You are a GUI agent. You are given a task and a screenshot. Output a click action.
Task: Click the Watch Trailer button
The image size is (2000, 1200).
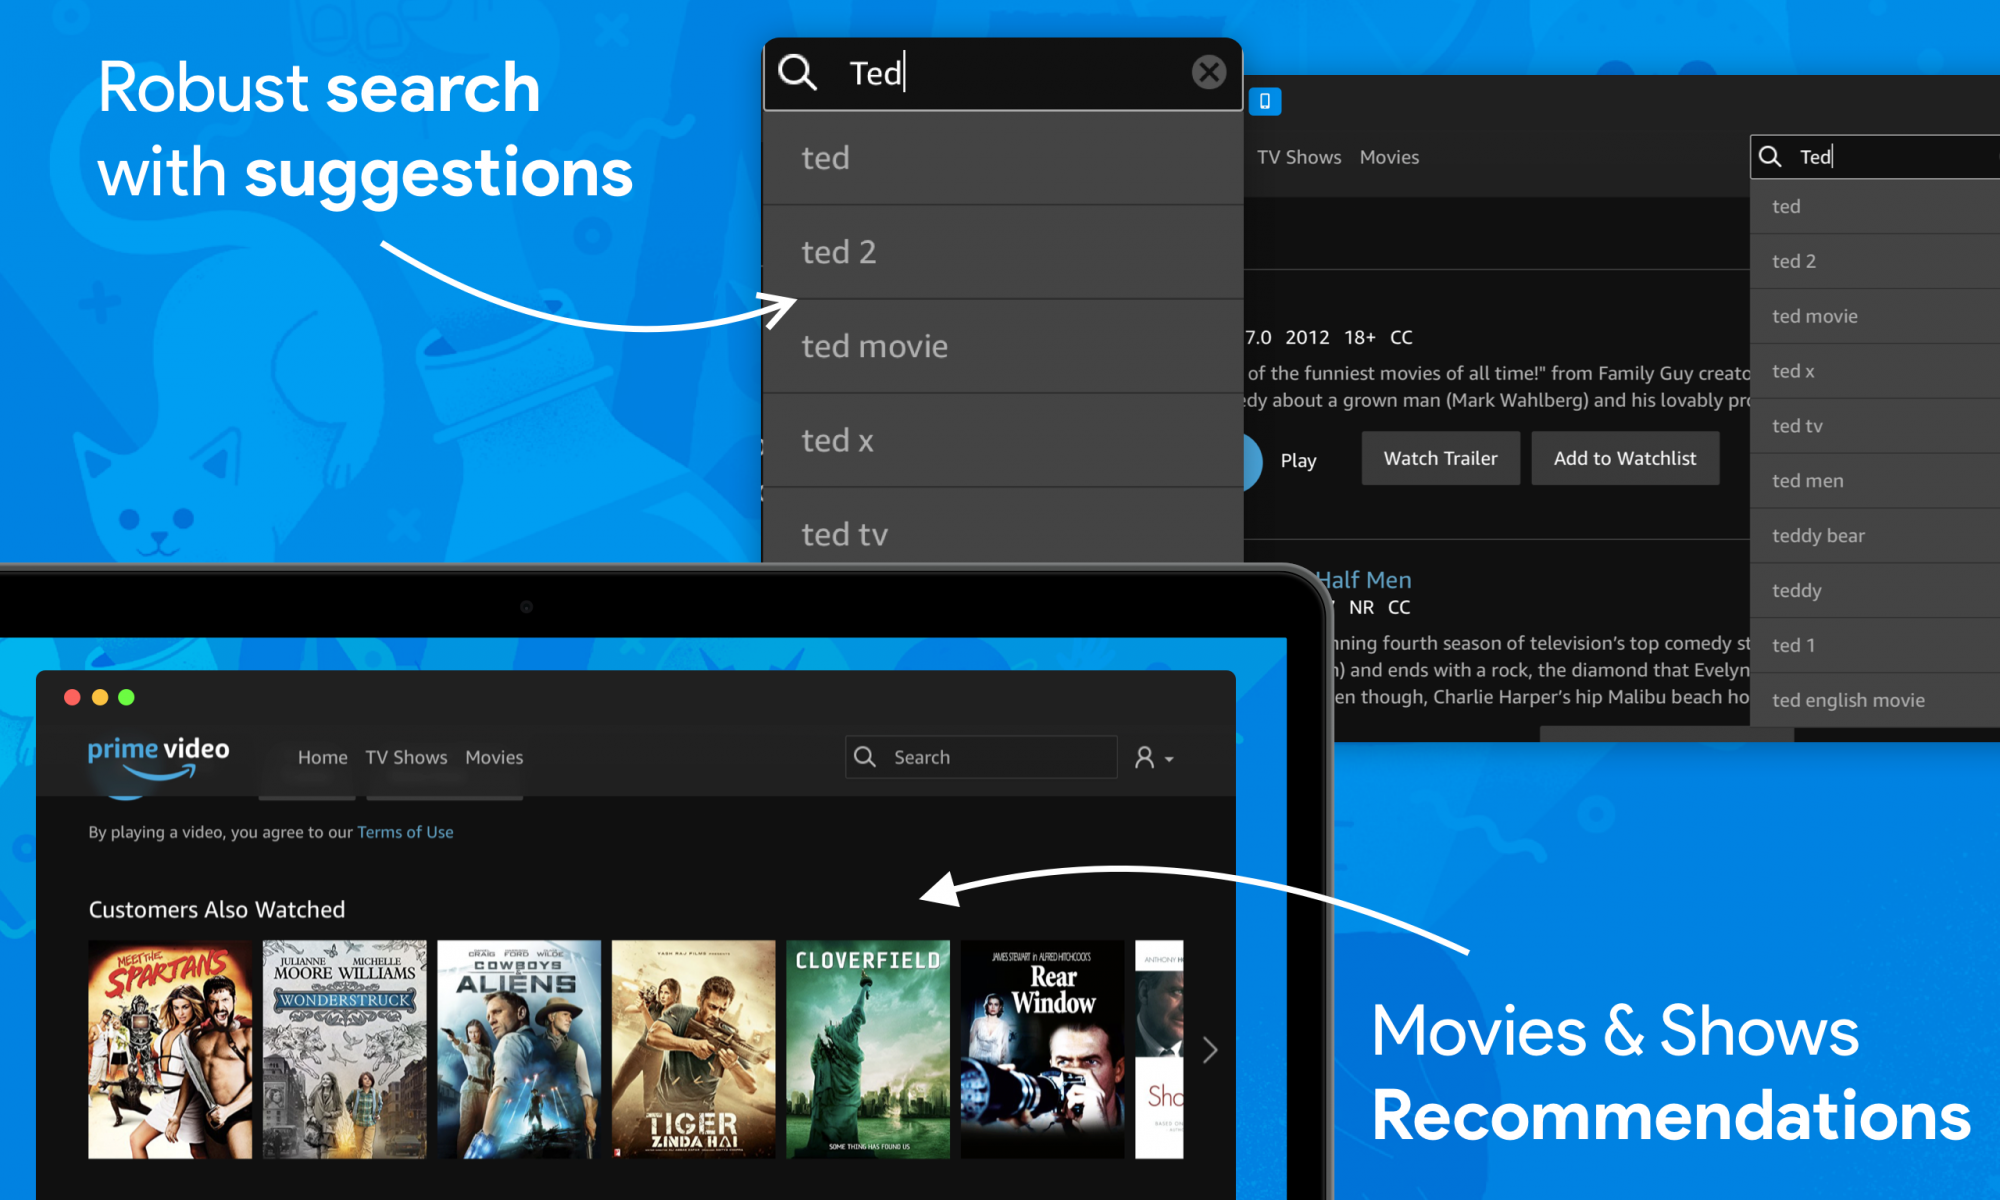point(1440,459)
